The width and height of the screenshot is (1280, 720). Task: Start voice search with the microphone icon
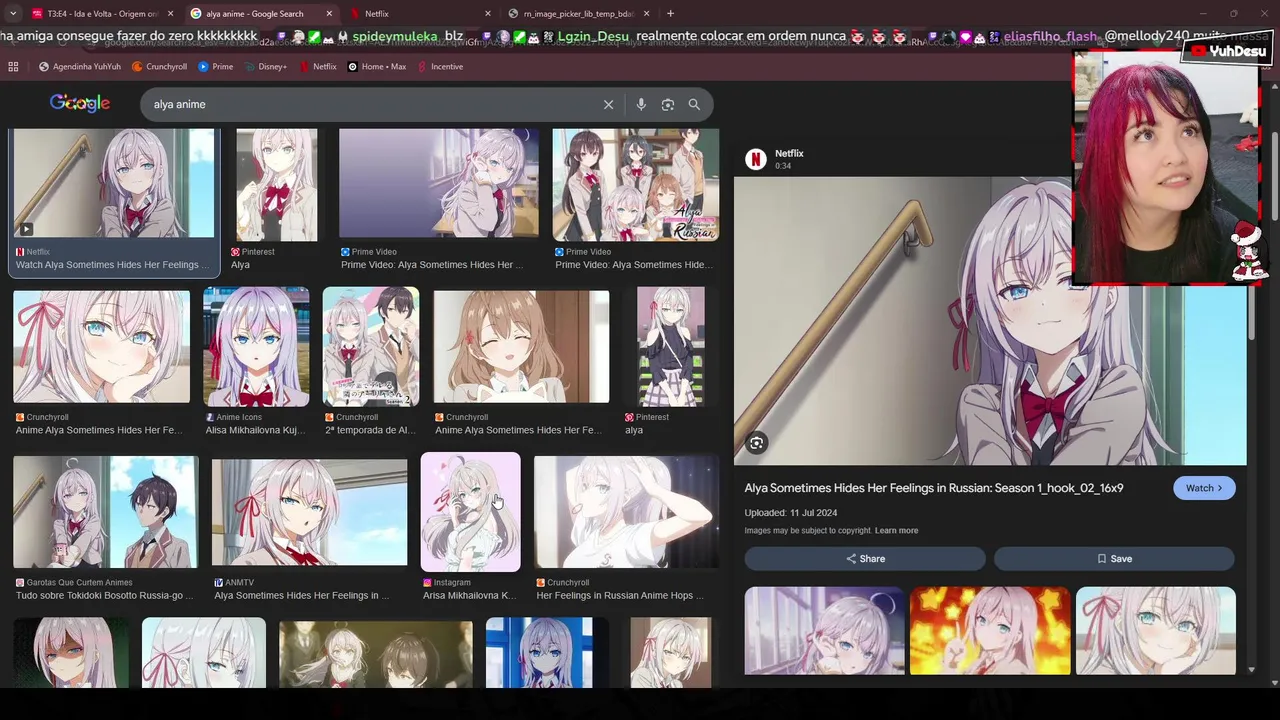pyautogui.click(x=641, y=104)
